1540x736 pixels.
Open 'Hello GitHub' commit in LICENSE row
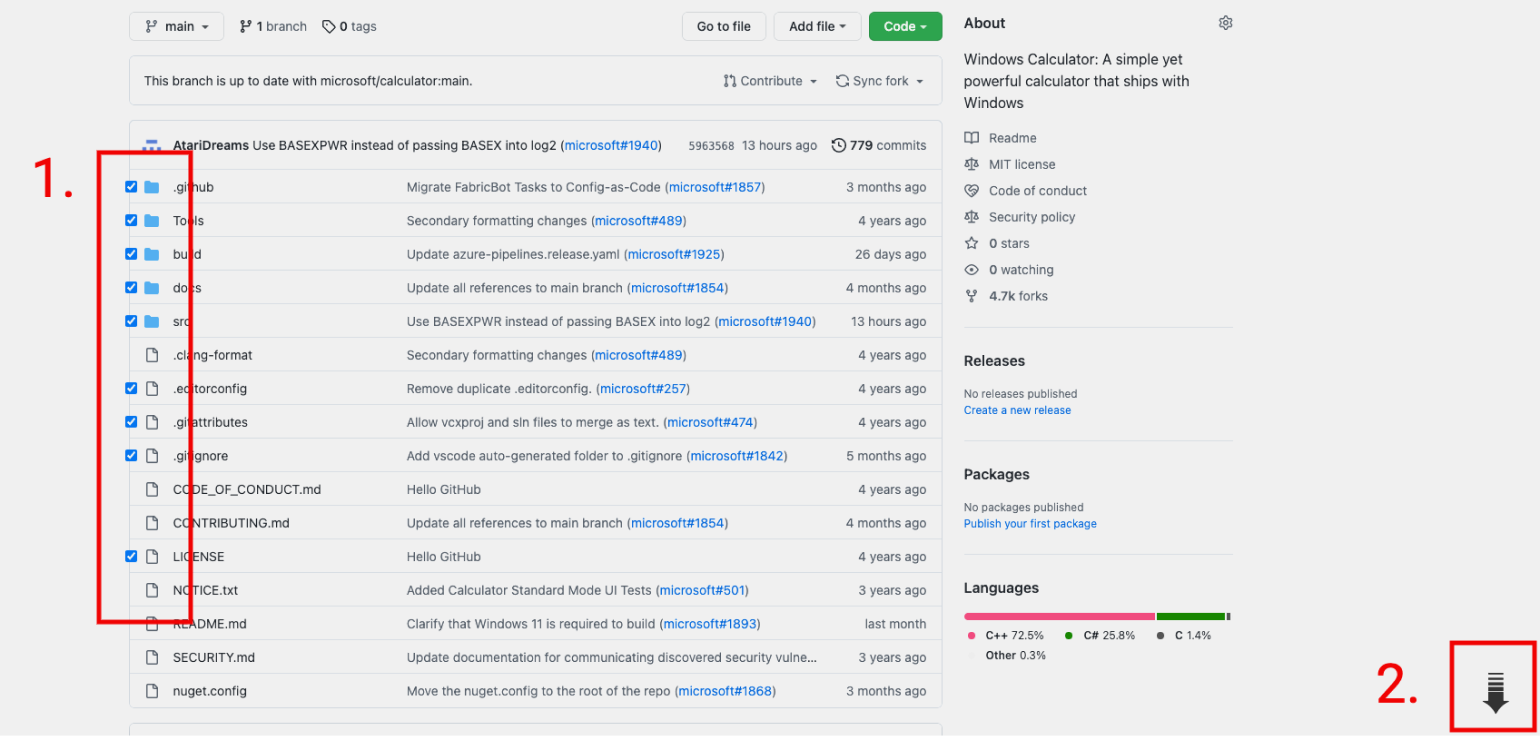[444, 557]
